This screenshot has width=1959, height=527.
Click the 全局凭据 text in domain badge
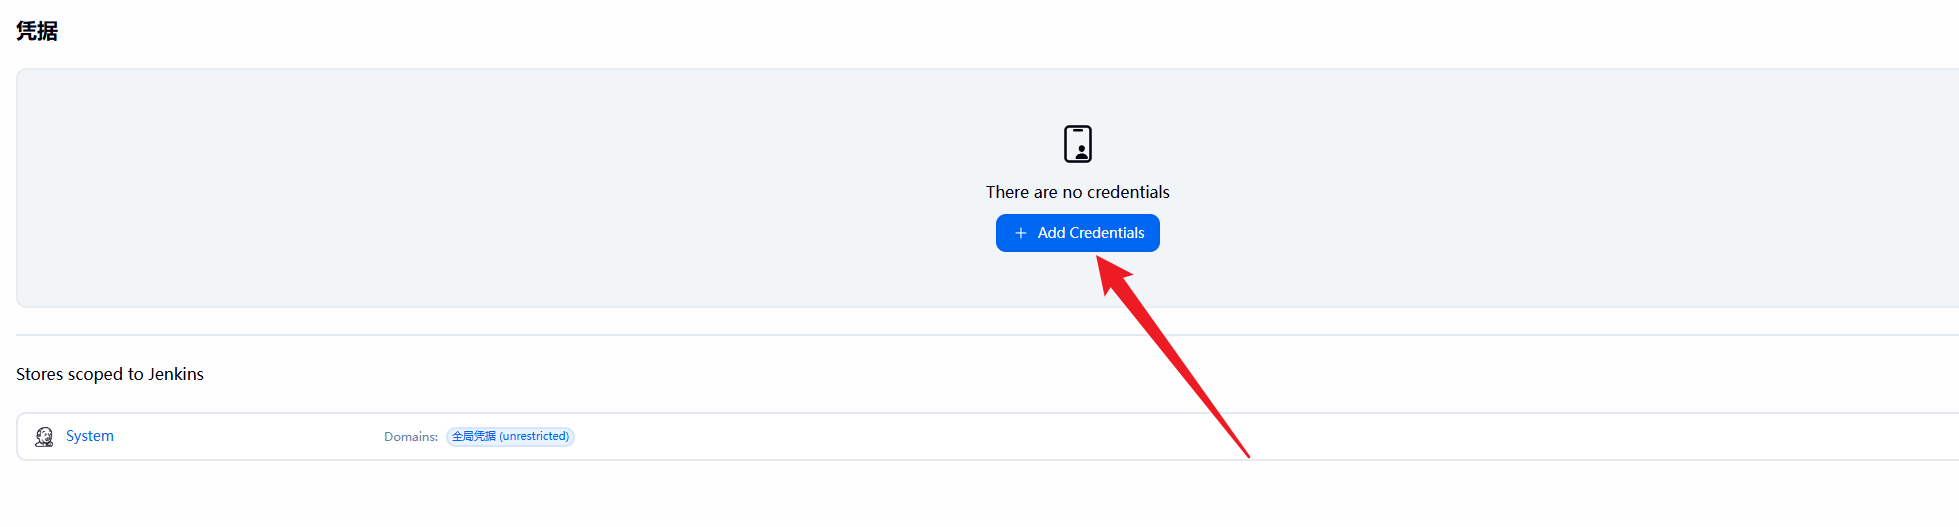click(x=474, y=437)
